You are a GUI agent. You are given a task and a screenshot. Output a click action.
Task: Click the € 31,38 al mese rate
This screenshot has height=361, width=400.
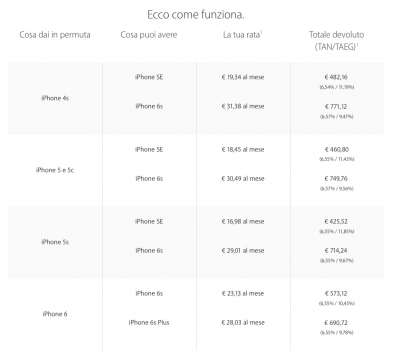(x=243, y=106)
